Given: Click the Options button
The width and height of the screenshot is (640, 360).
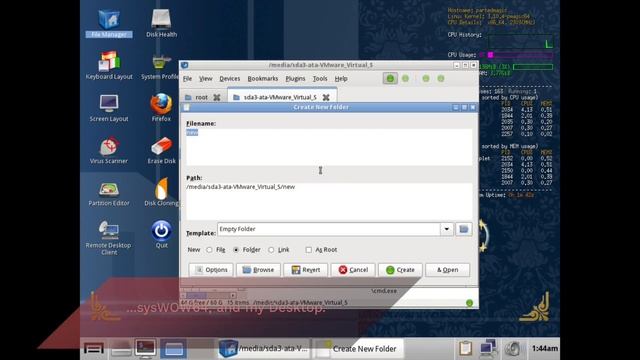Looking at the screenshot, I should pyautogui.click(x=211, y=270).
